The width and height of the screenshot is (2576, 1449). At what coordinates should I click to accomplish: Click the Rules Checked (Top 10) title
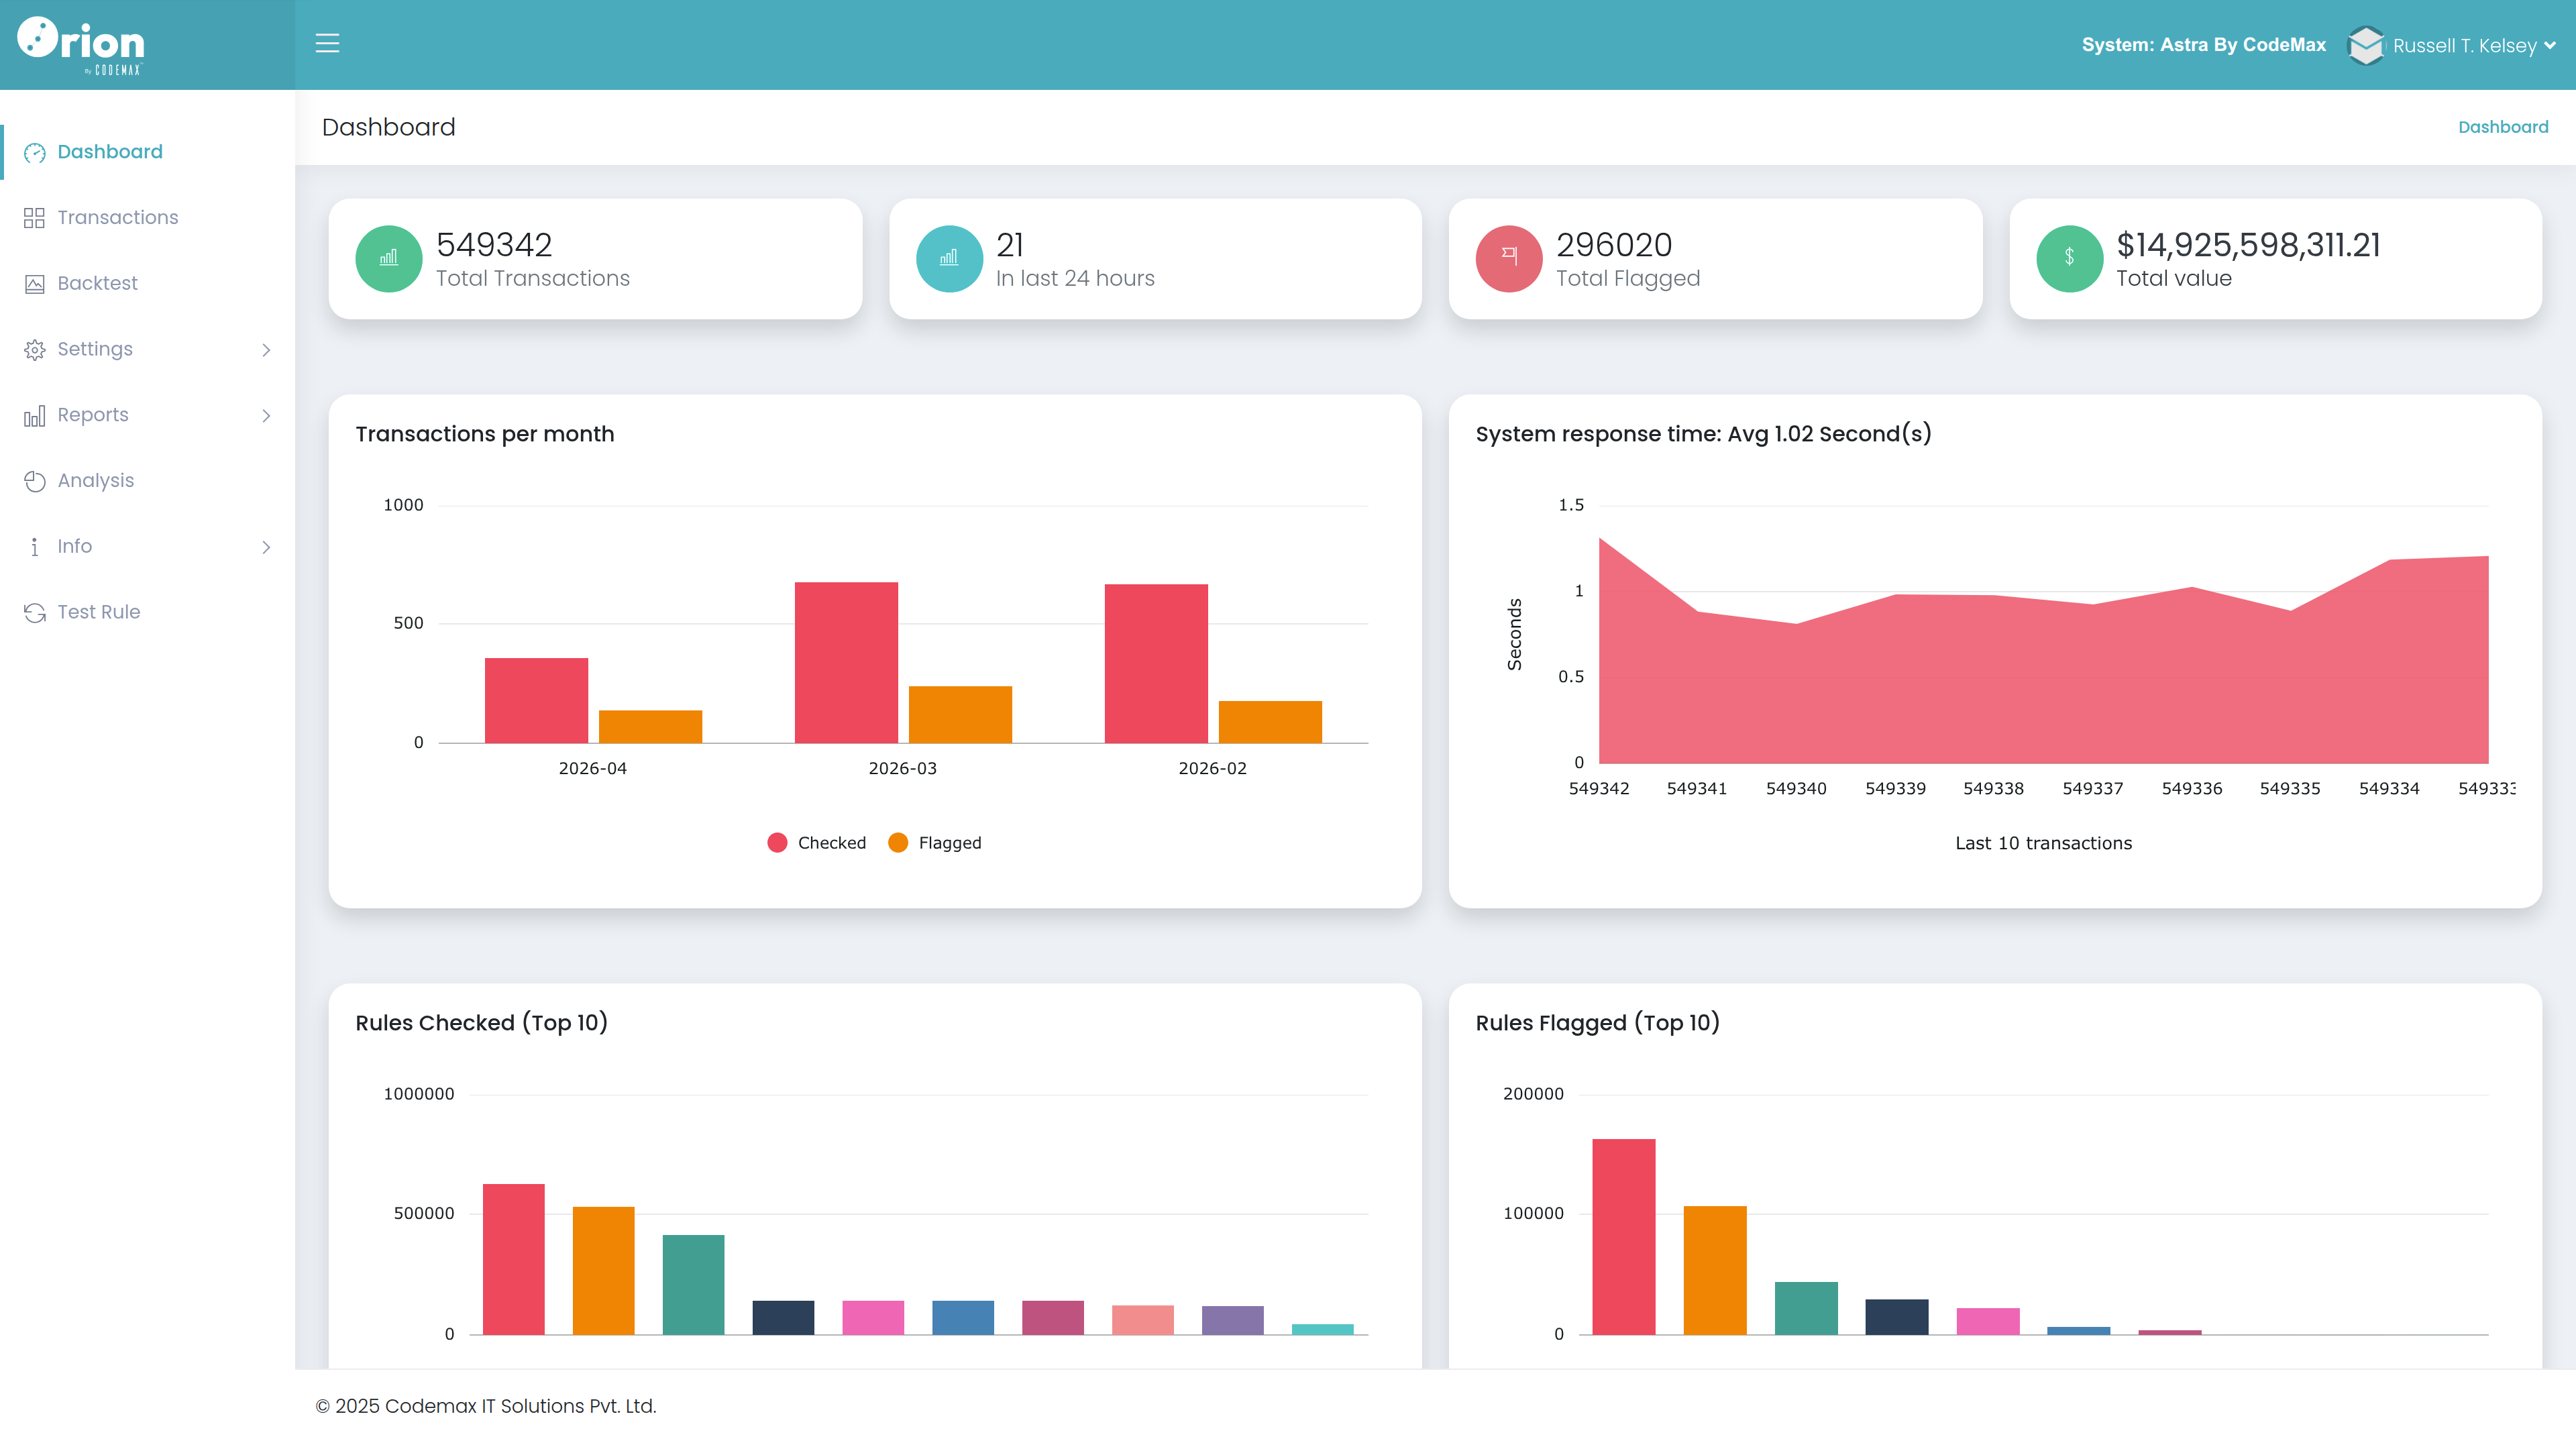point(482,1023)
